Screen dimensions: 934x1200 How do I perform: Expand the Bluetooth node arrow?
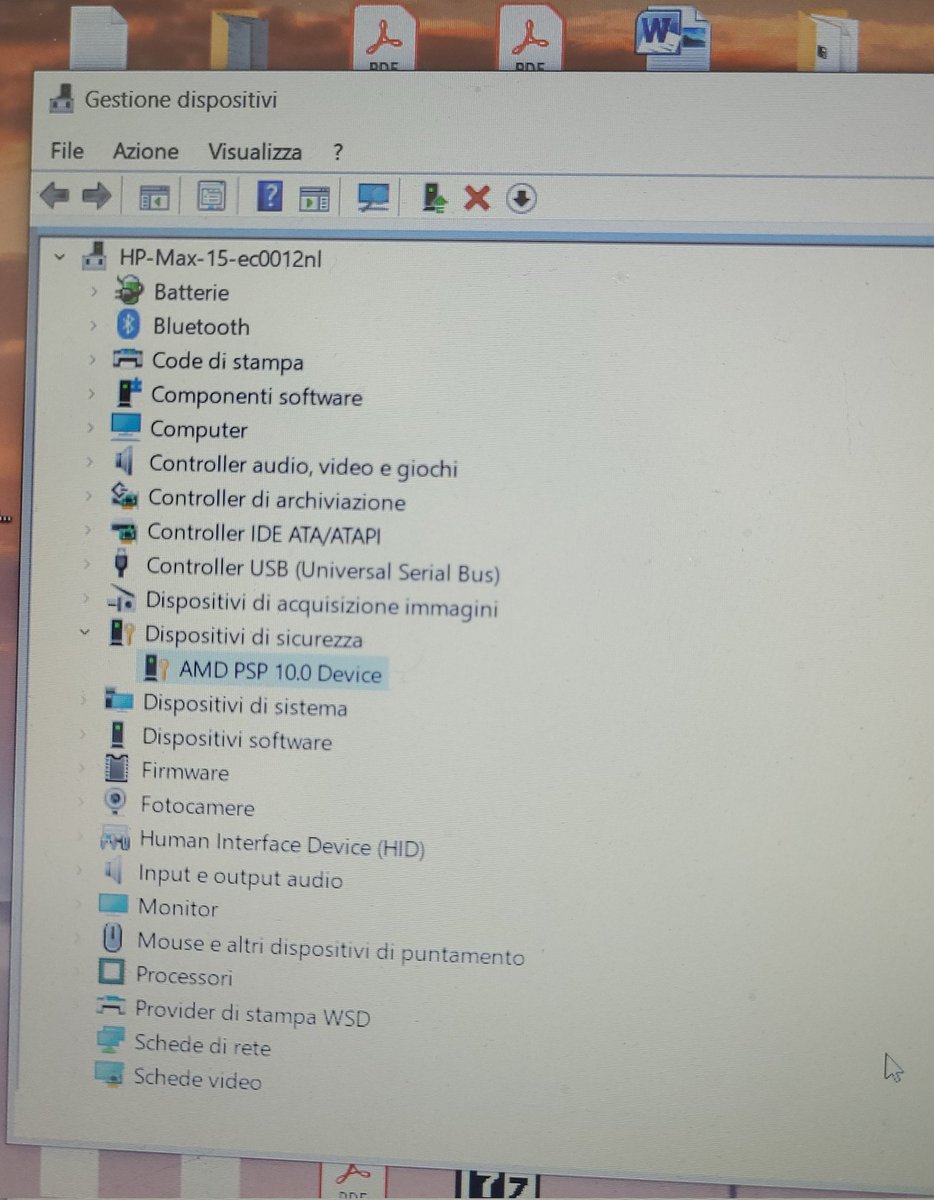pos(94,326)
